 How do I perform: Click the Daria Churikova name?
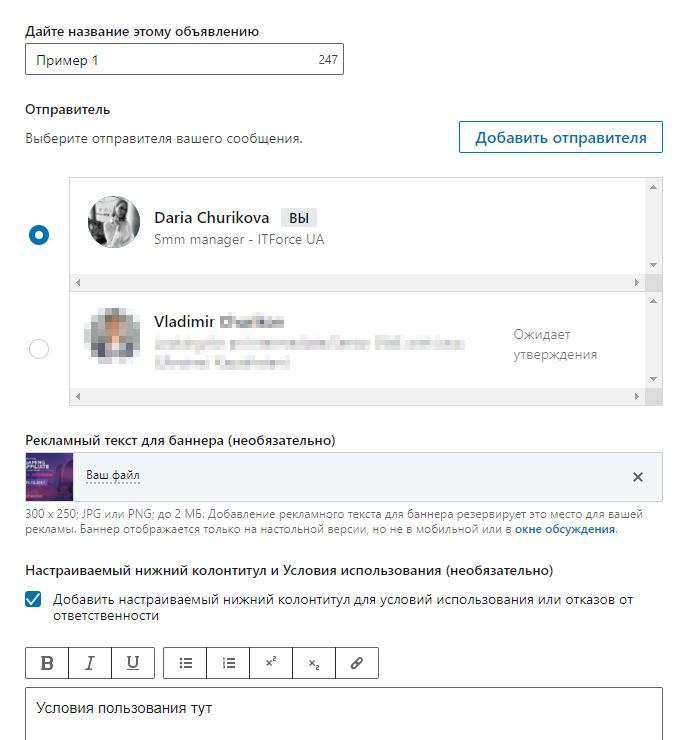tap(211, 218)
